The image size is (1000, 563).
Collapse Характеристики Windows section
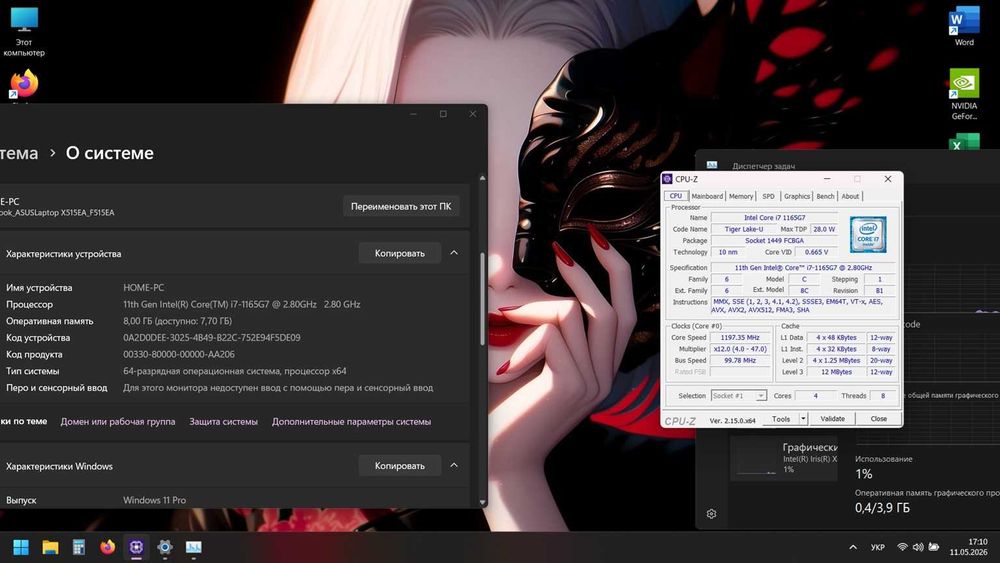[454, 465]
